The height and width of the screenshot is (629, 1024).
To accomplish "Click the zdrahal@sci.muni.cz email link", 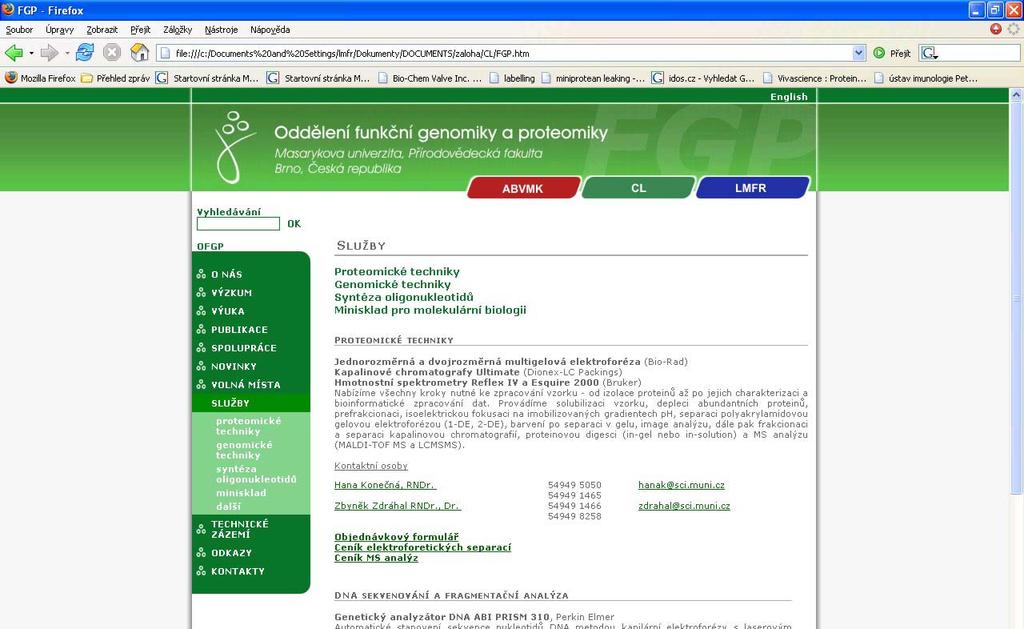I will (684, 506).
